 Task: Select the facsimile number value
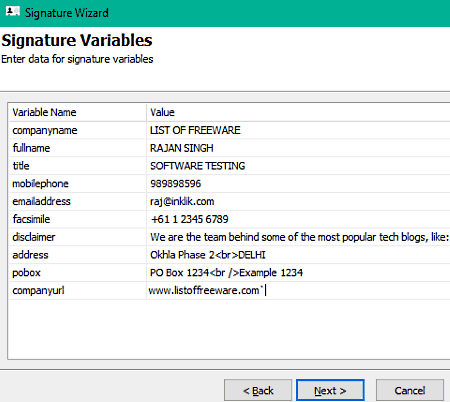tap(190, 219)
